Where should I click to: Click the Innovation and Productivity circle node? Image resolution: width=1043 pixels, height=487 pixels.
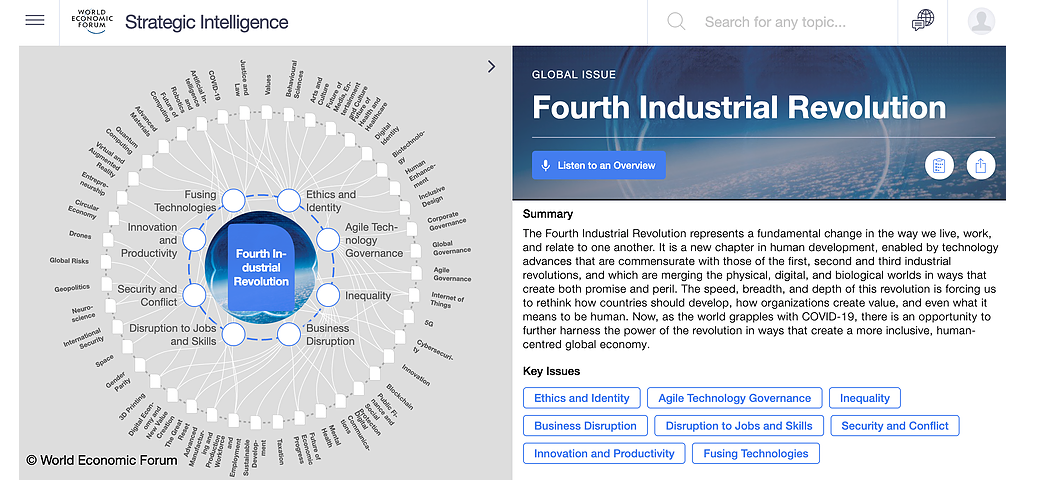[194, 240]
